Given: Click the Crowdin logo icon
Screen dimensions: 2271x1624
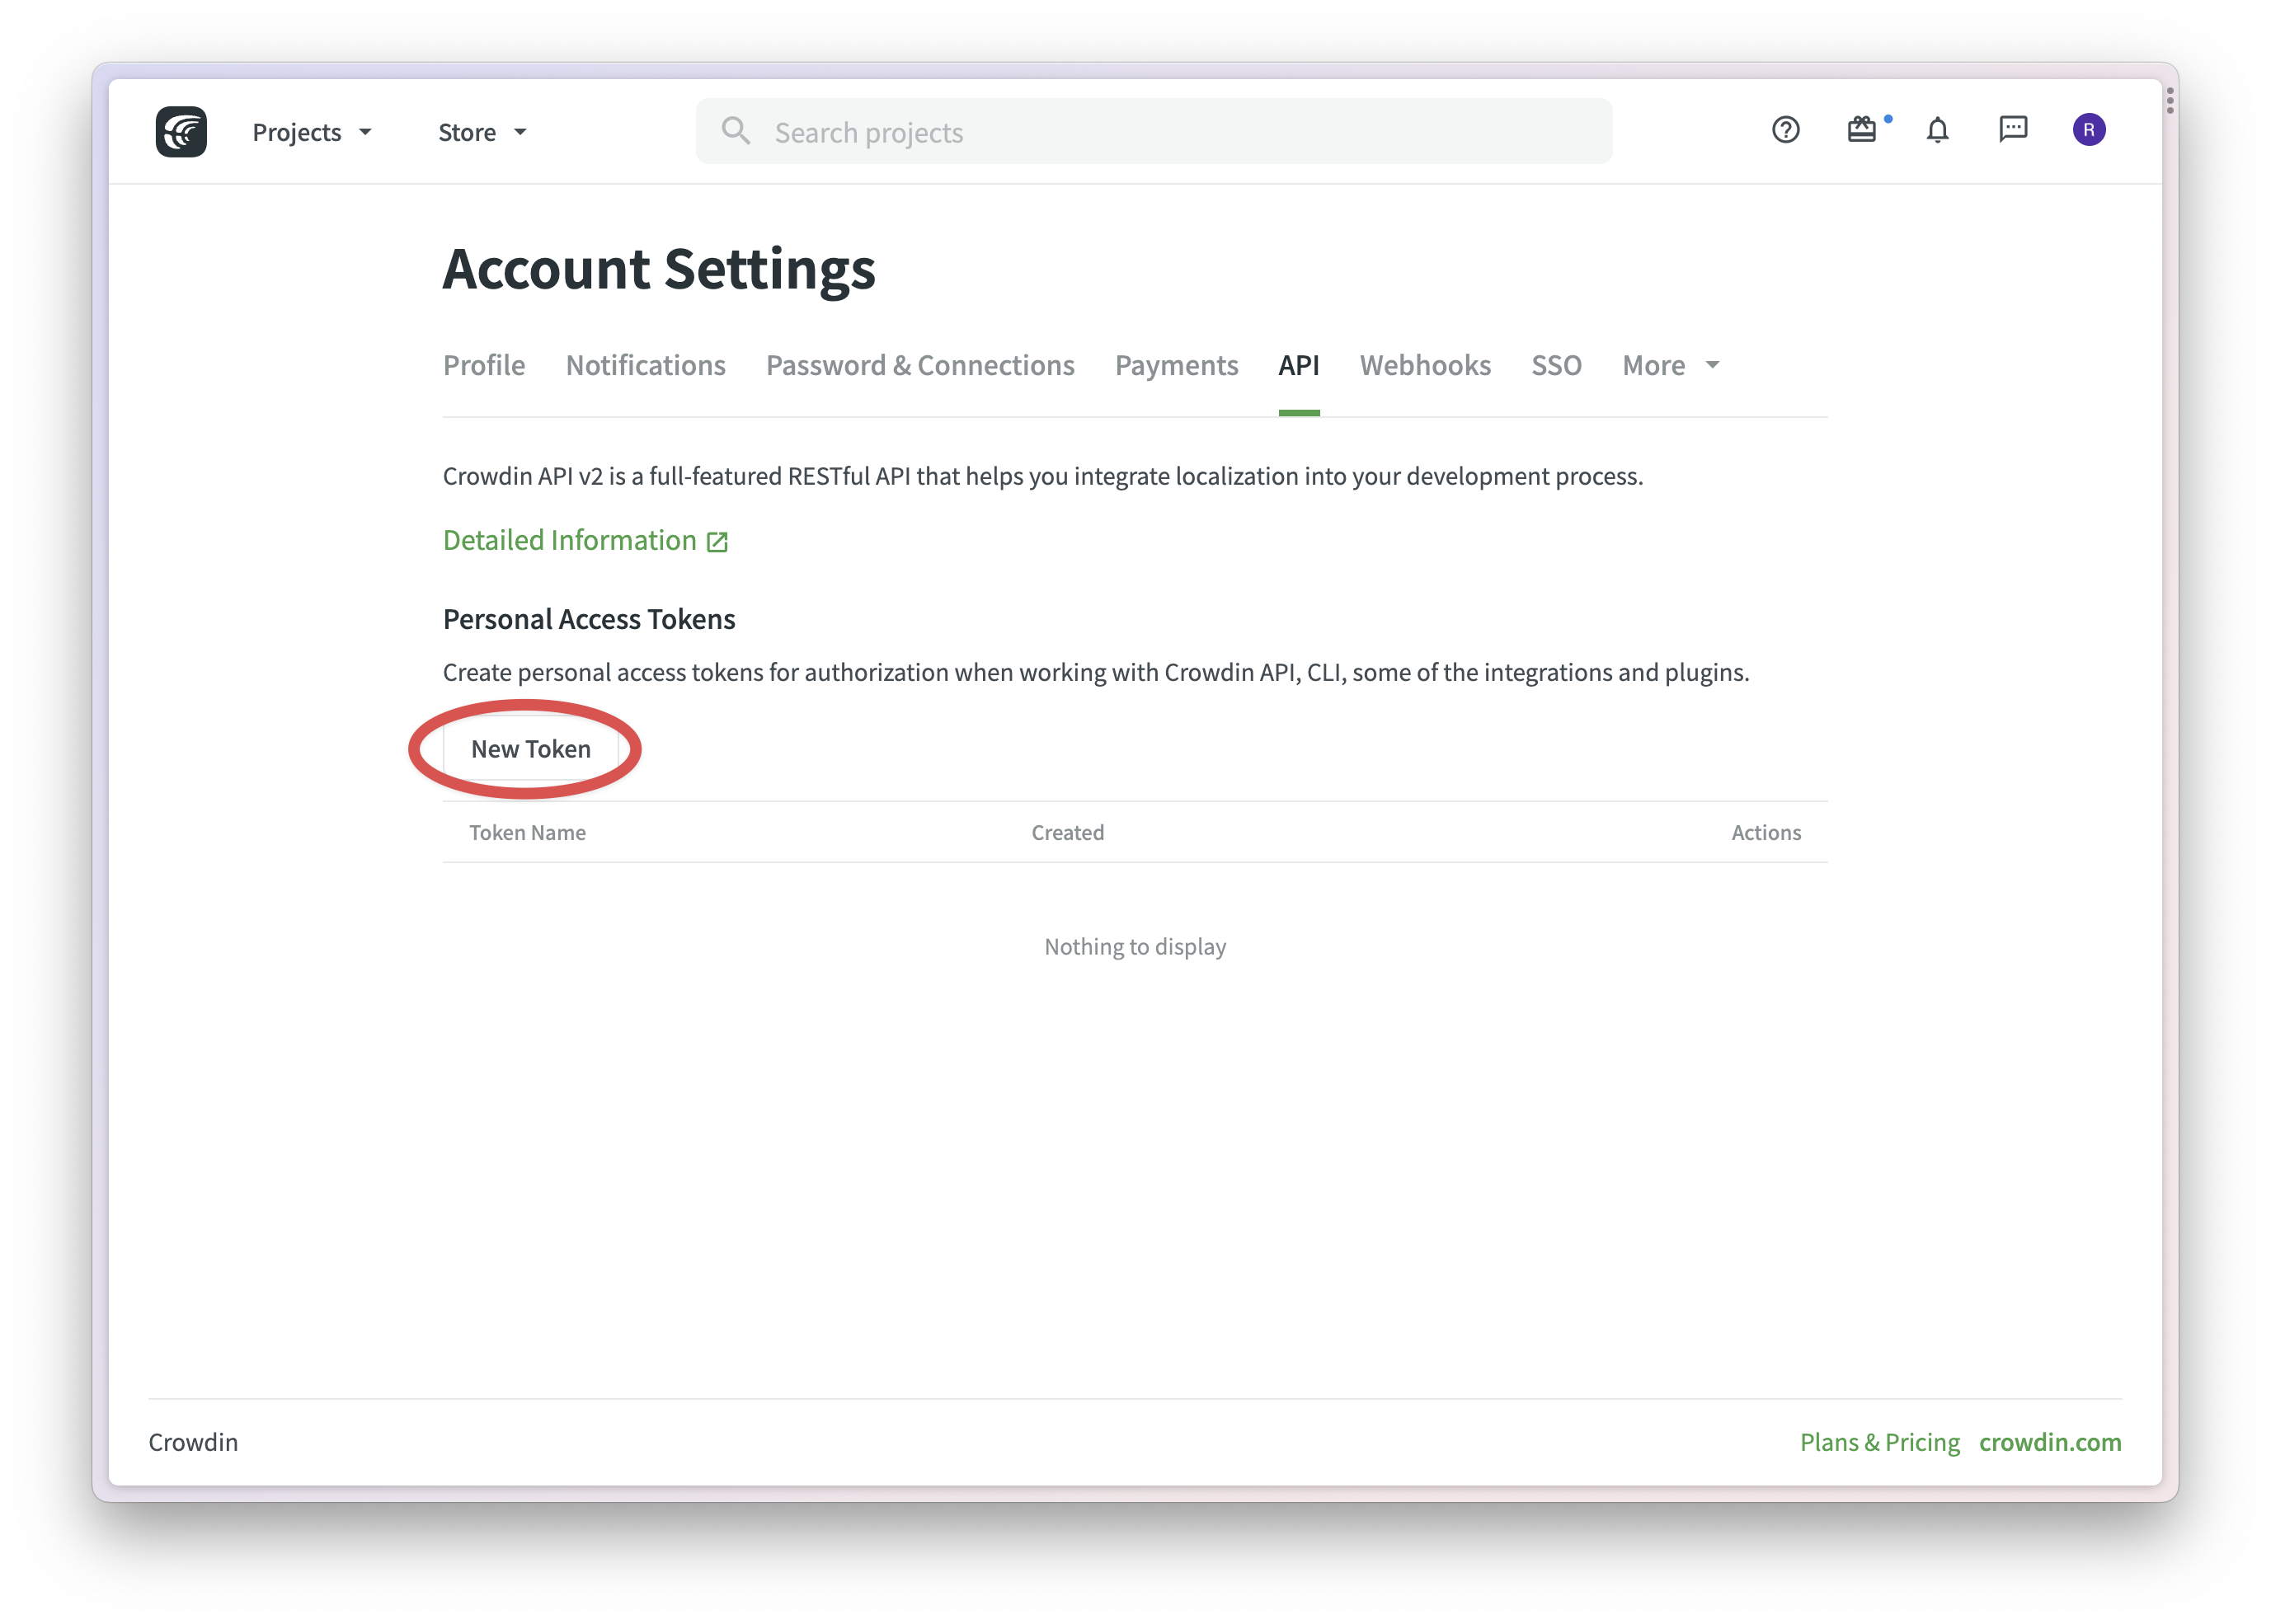Looking at the screenshot, I should pos(181,131).
